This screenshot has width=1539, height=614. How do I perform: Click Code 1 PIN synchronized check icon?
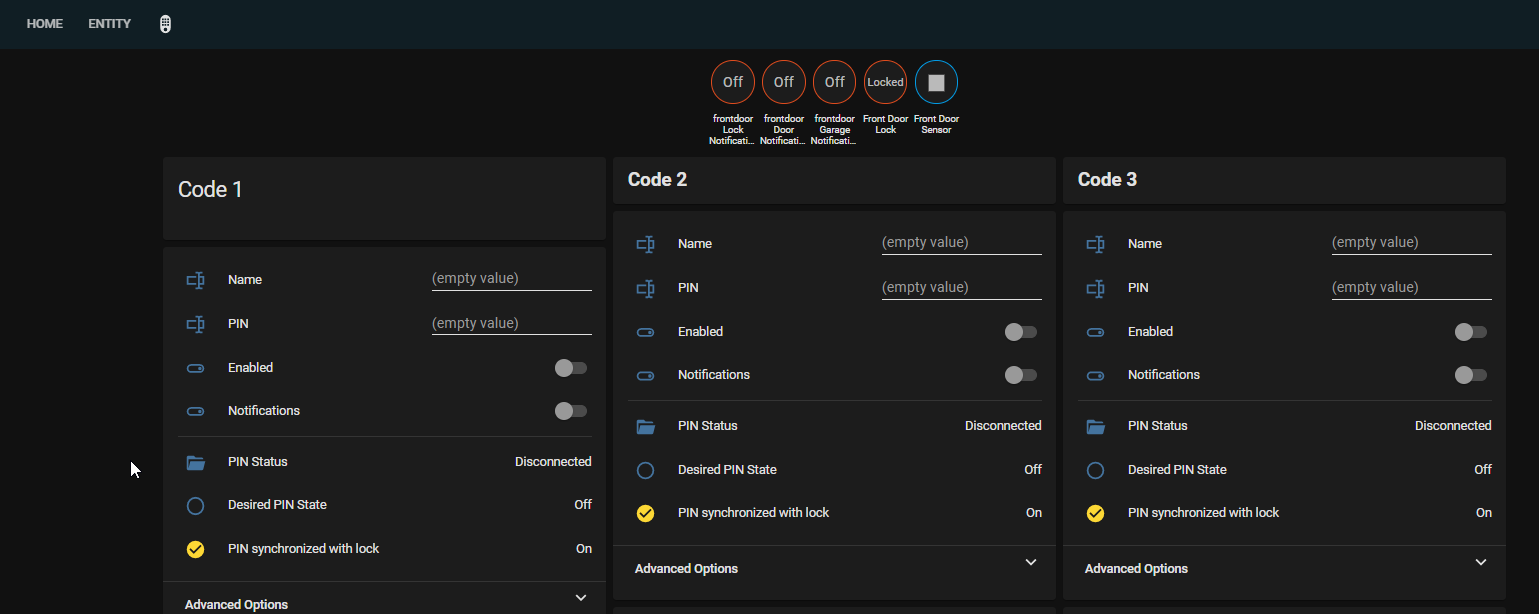[x=195, y=549]
